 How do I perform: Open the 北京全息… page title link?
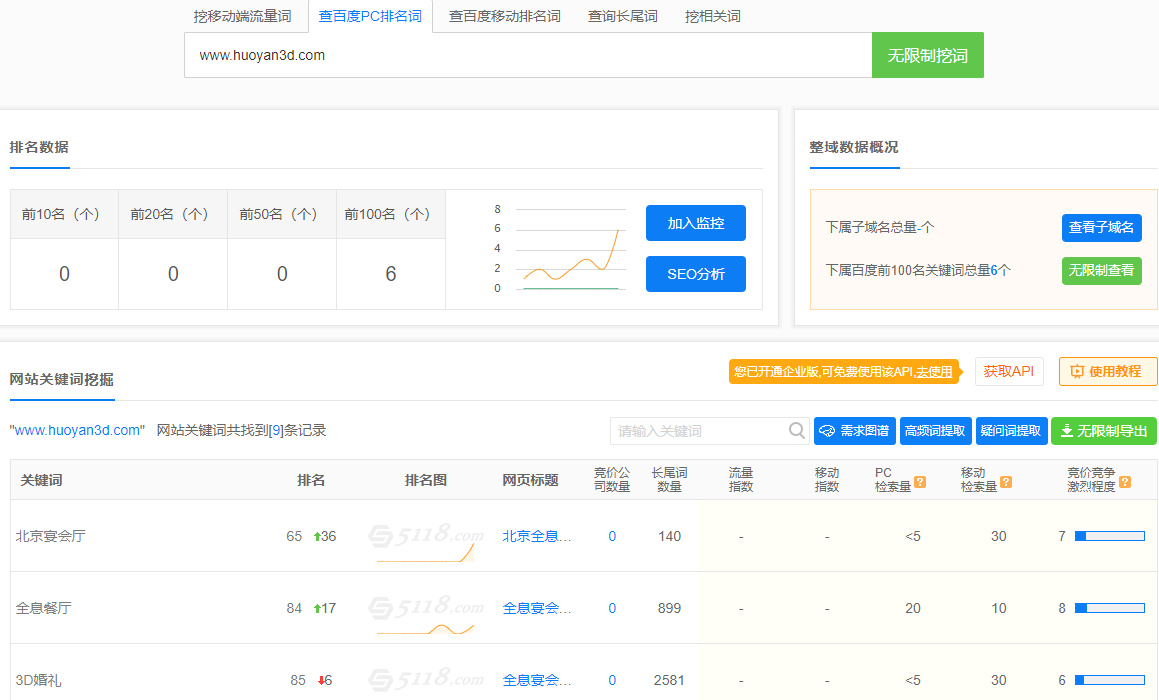point(537,537)
